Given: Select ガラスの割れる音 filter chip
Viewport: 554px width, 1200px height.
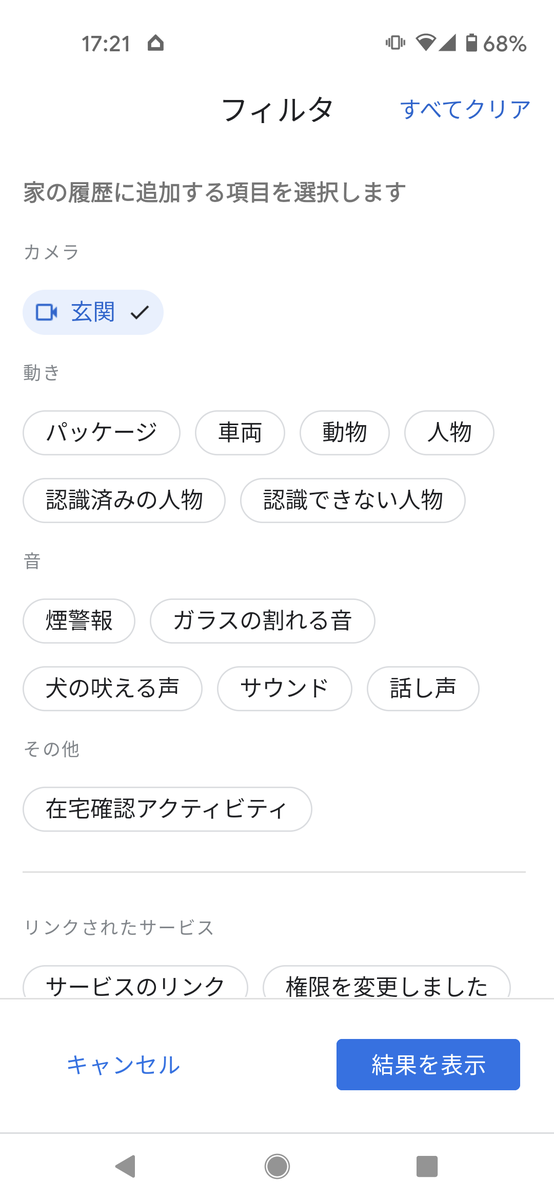Looking at the screenshot, I should [263, 620].
